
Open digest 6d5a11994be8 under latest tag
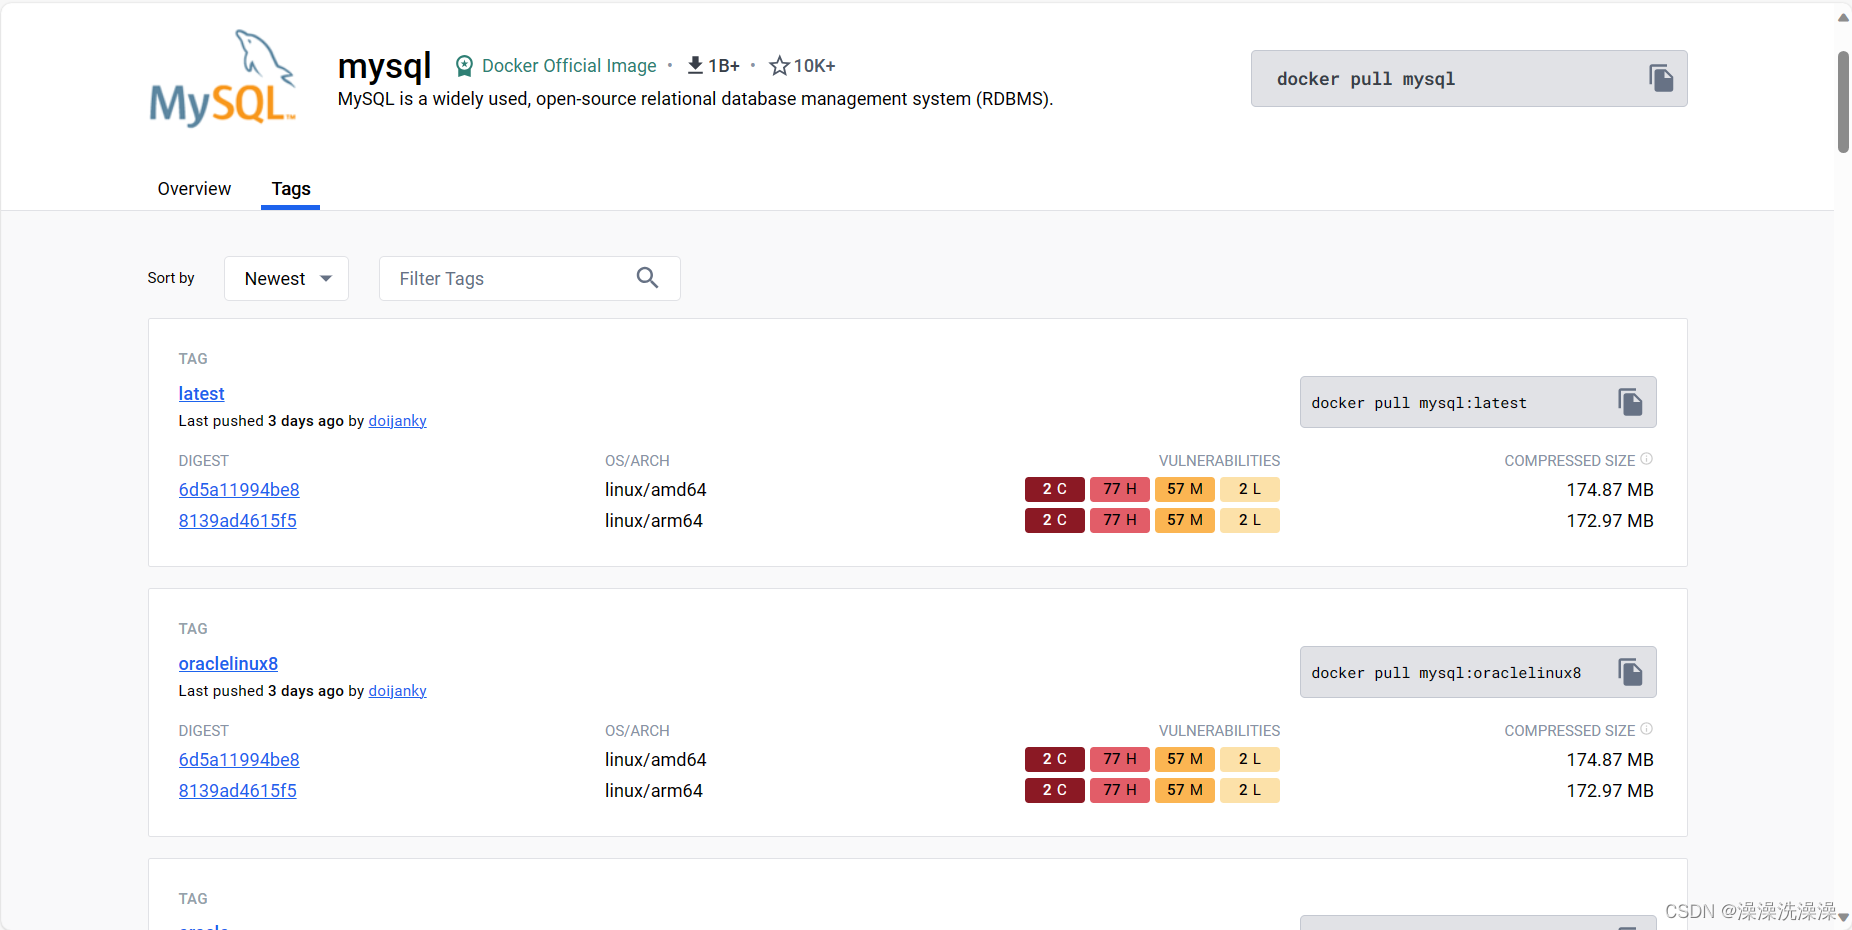[239, 489]
